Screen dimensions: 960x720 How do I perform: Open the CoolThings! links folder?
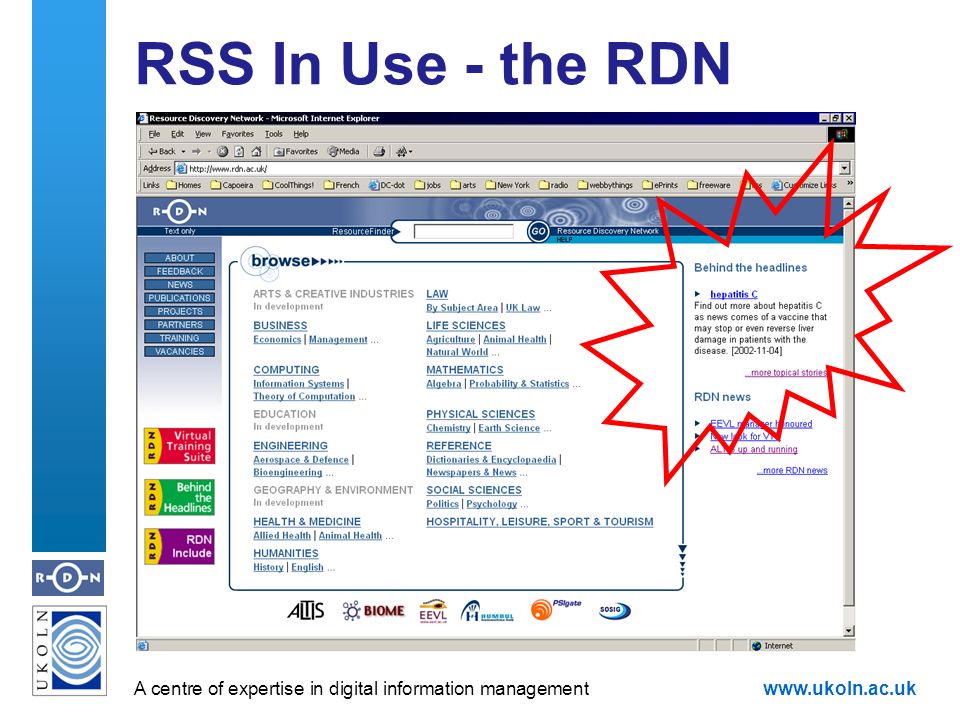click(288, 185)
